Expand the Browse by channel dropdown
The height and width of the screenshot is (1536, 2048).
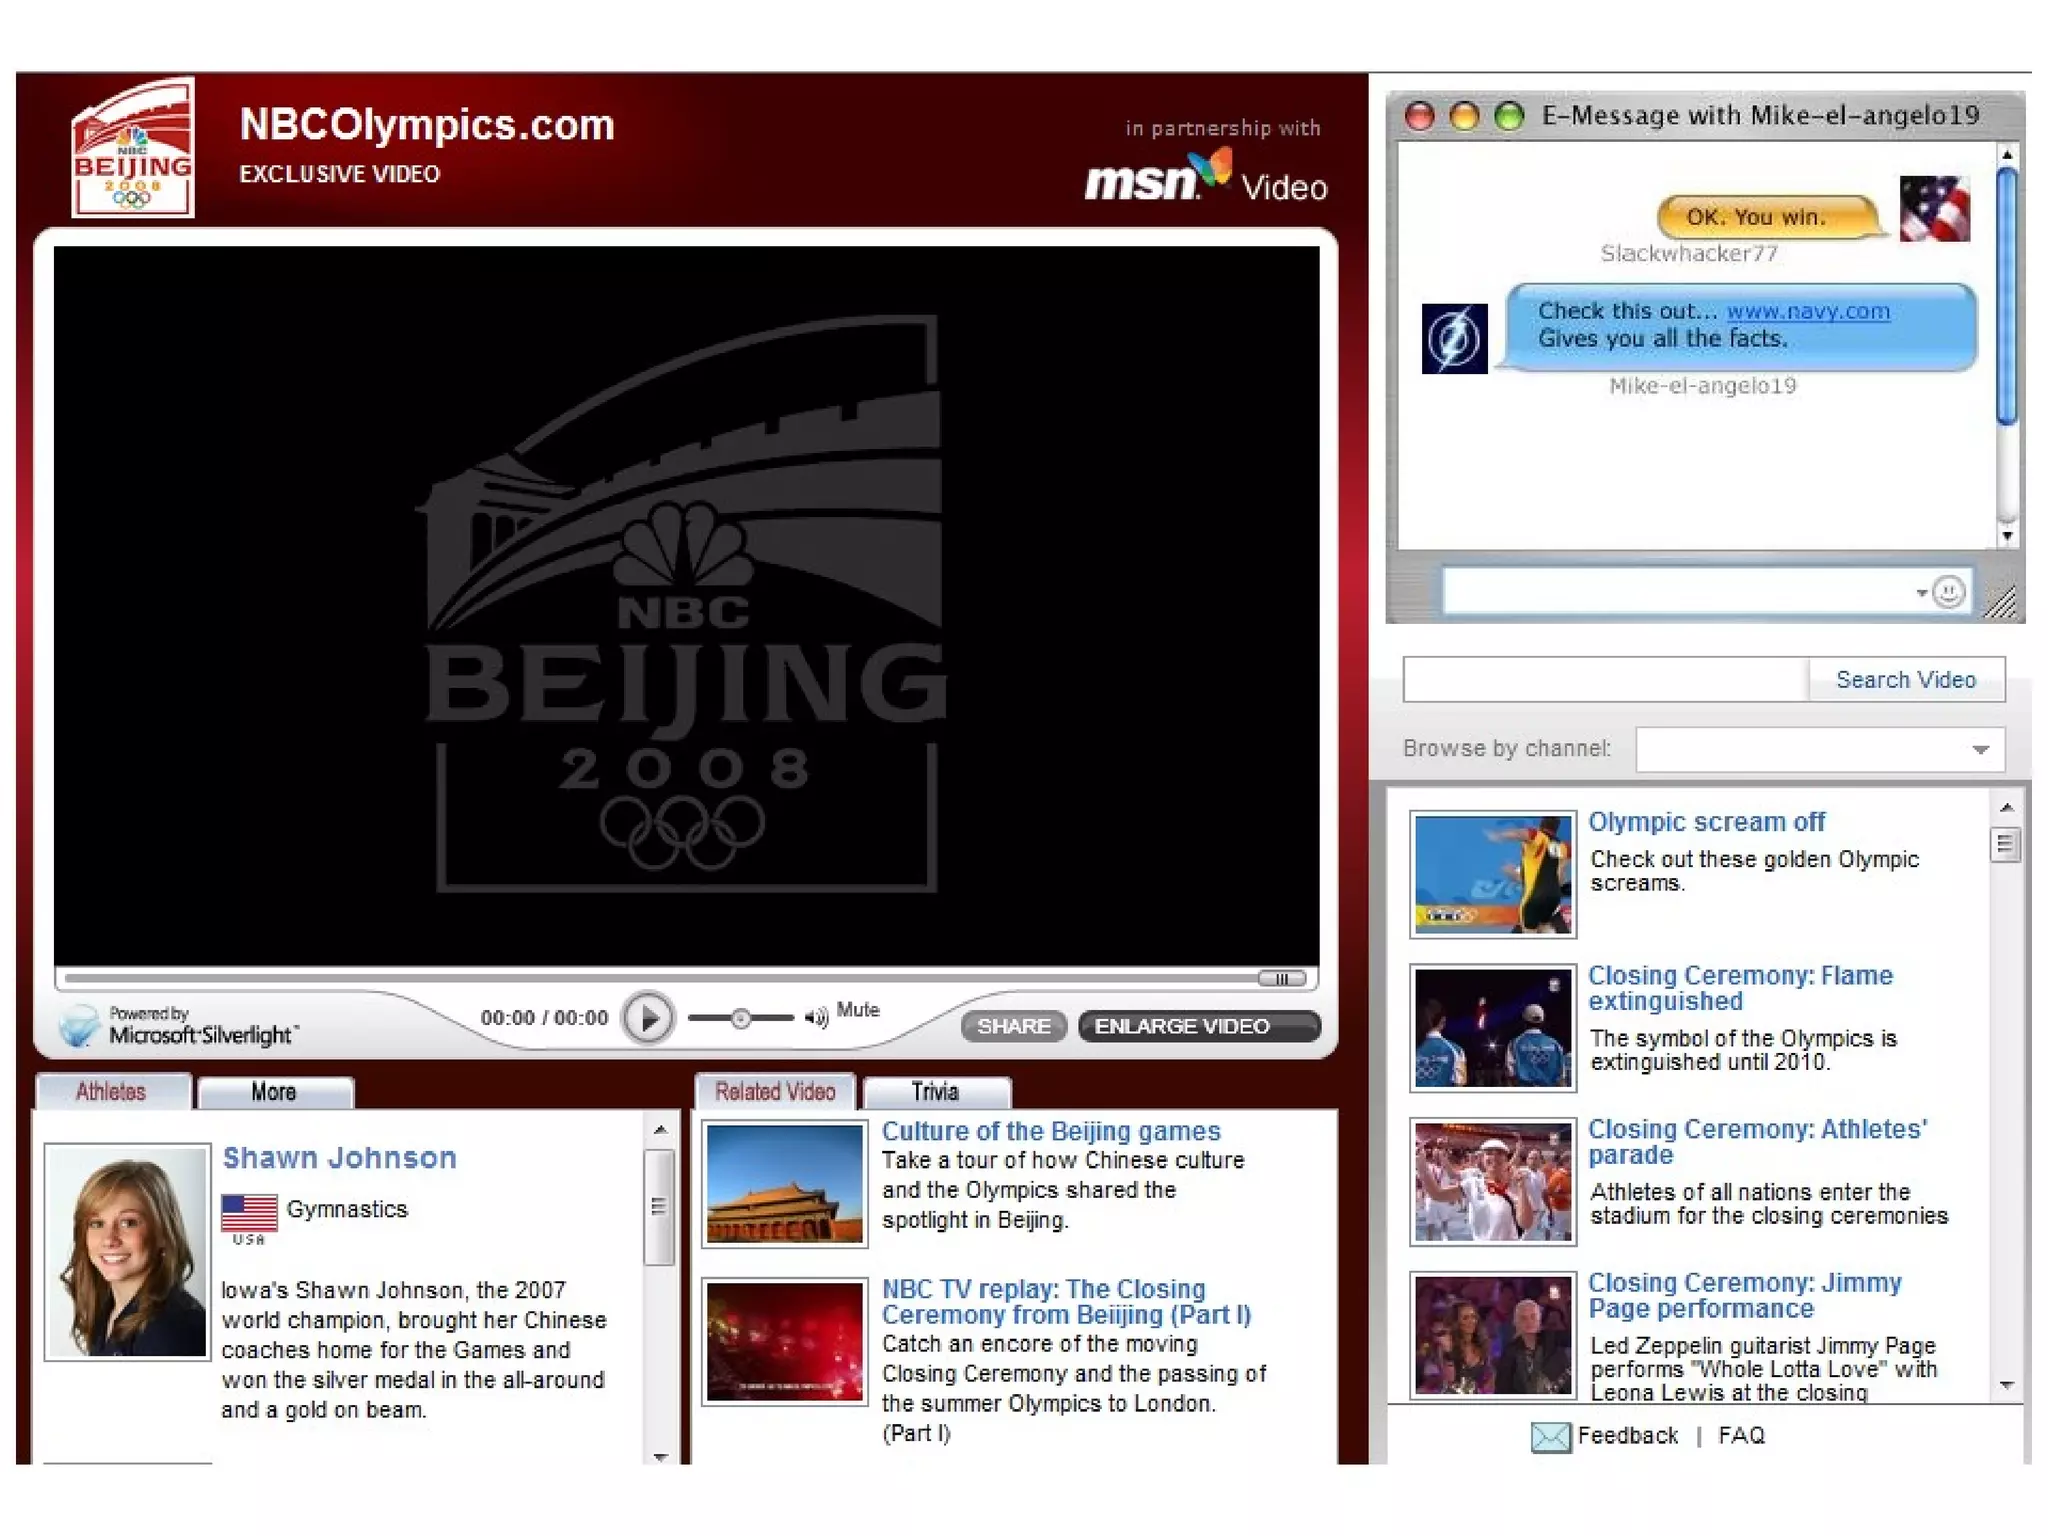pyautogui.click(x=1980, y=750)
